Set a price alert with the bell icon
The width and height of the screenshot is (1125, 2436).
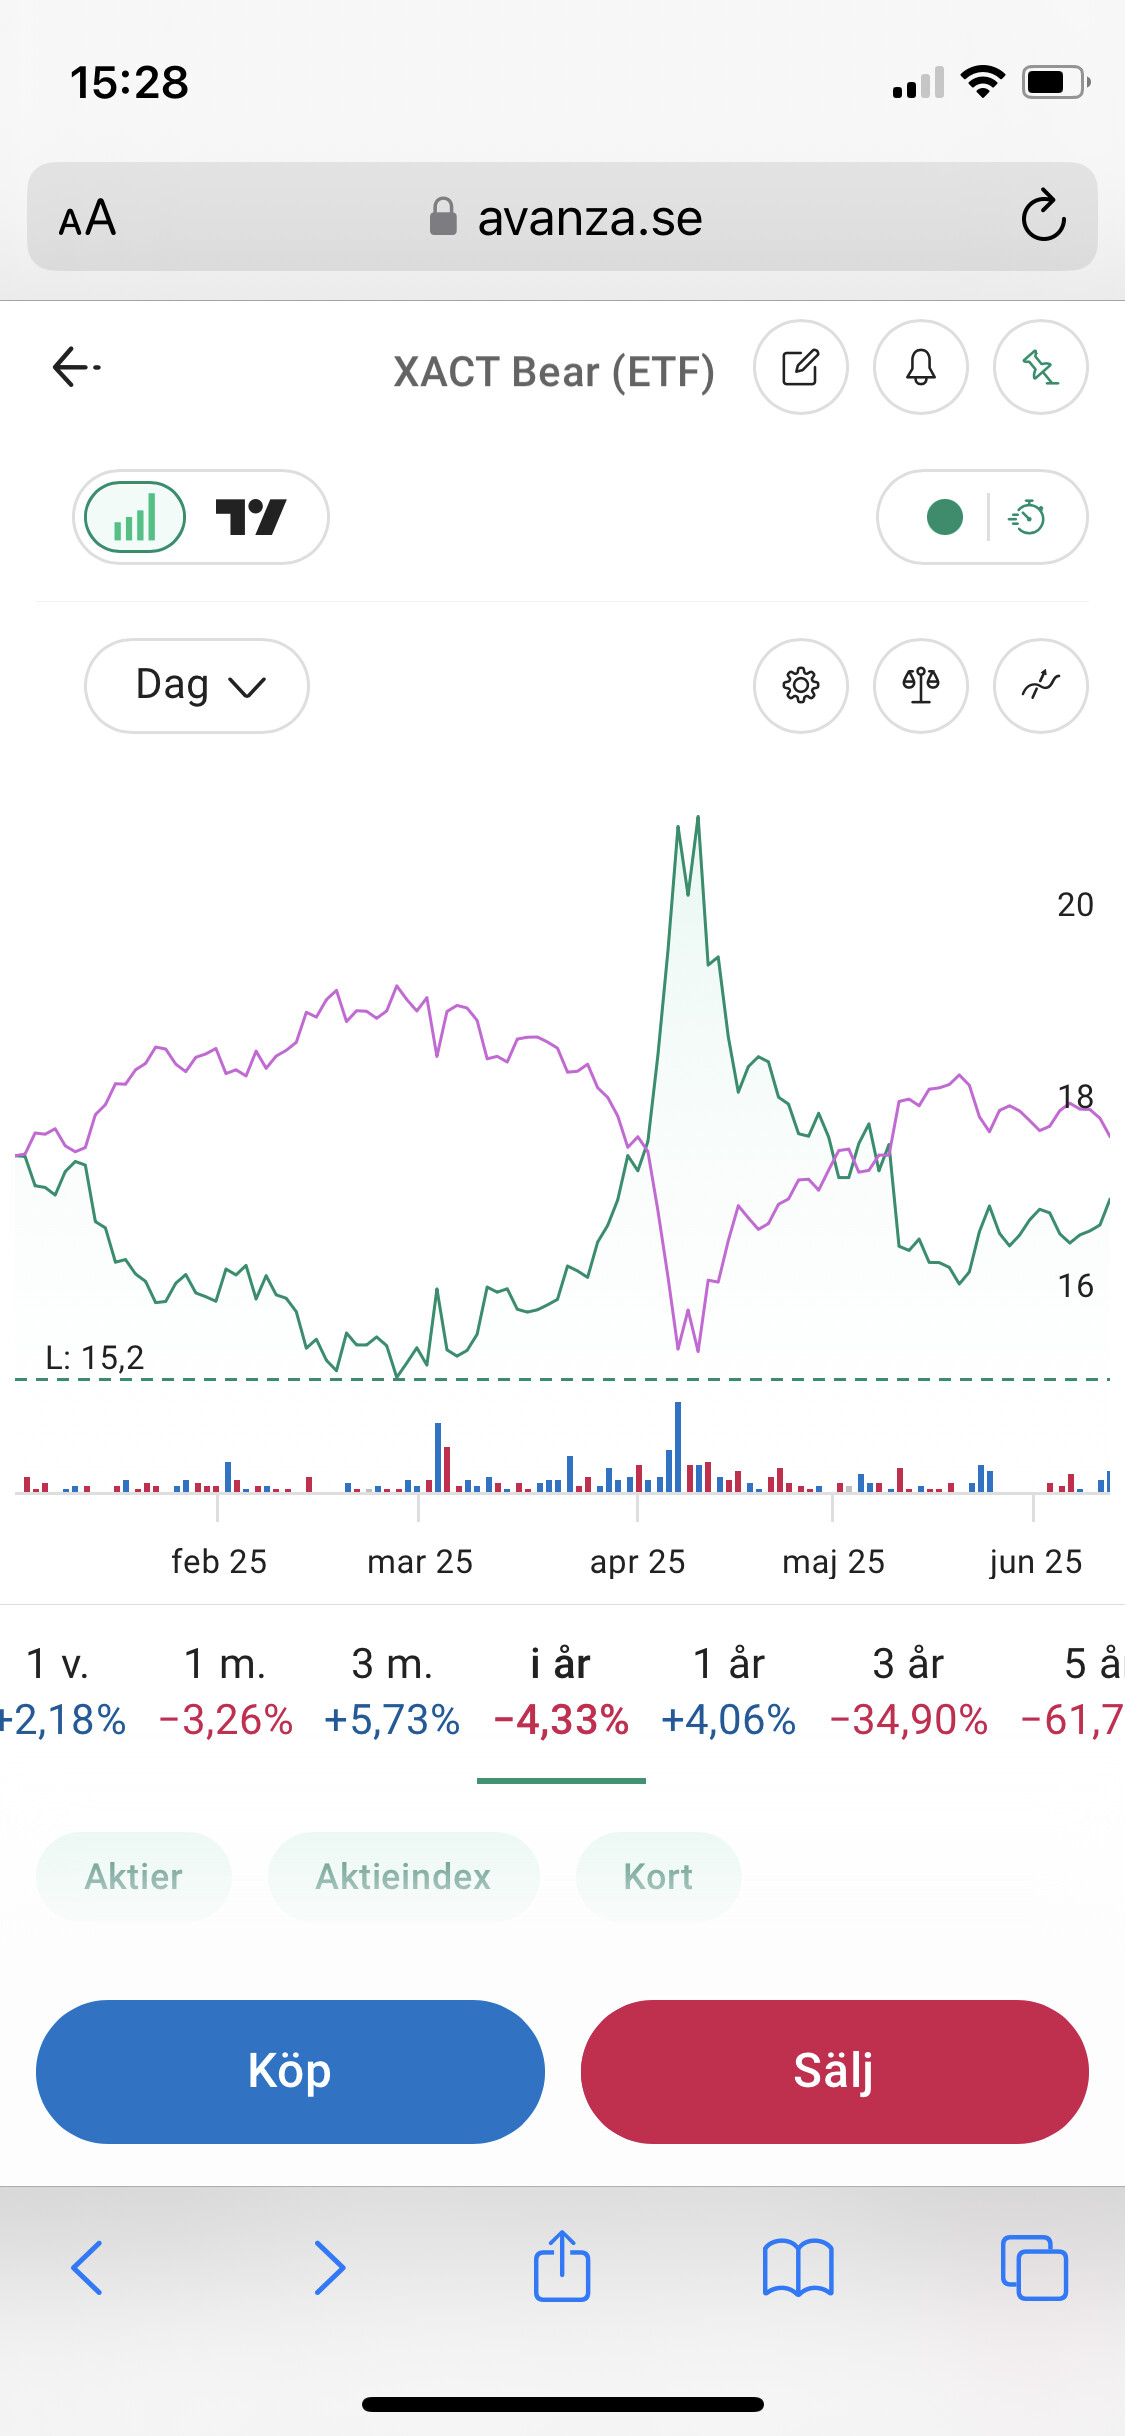(x=921, y=367)
